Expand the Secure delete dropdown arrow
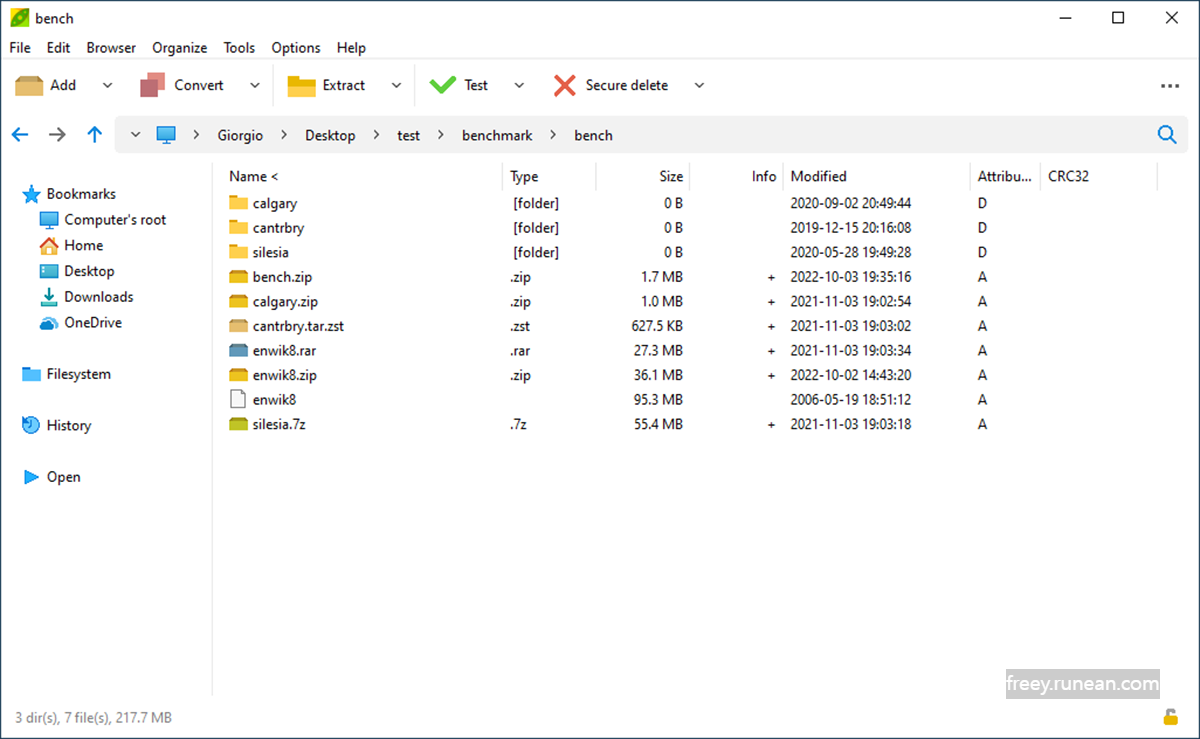 pyautogui.click(x=699, y=85)
